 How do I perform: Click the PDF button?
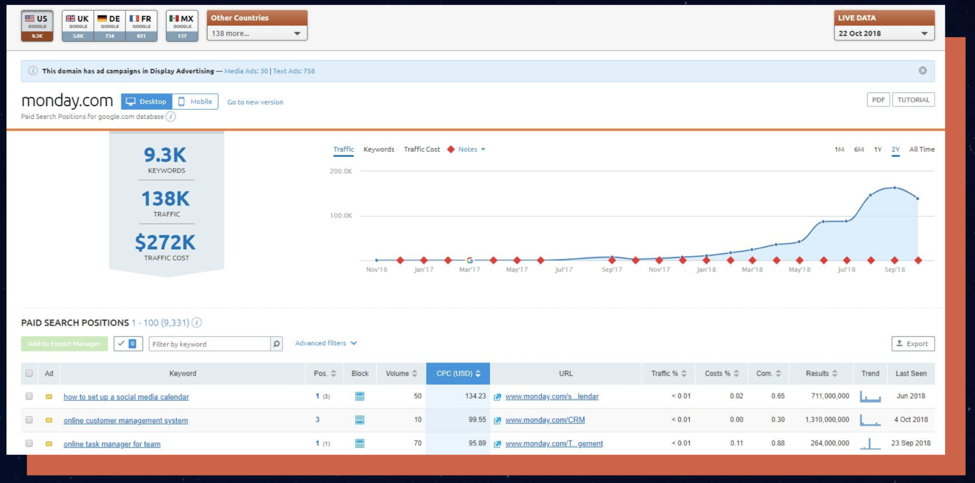click(878, 100)
